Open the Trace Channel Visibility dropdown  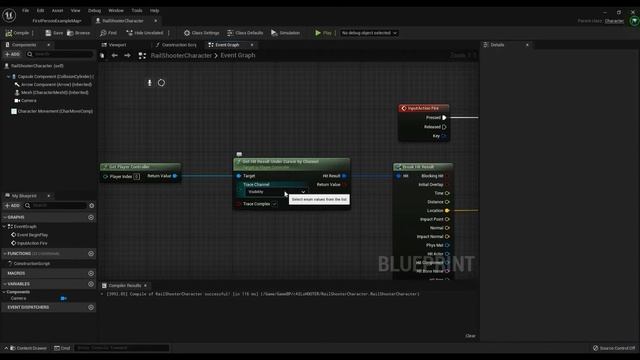tap(276, 192)
